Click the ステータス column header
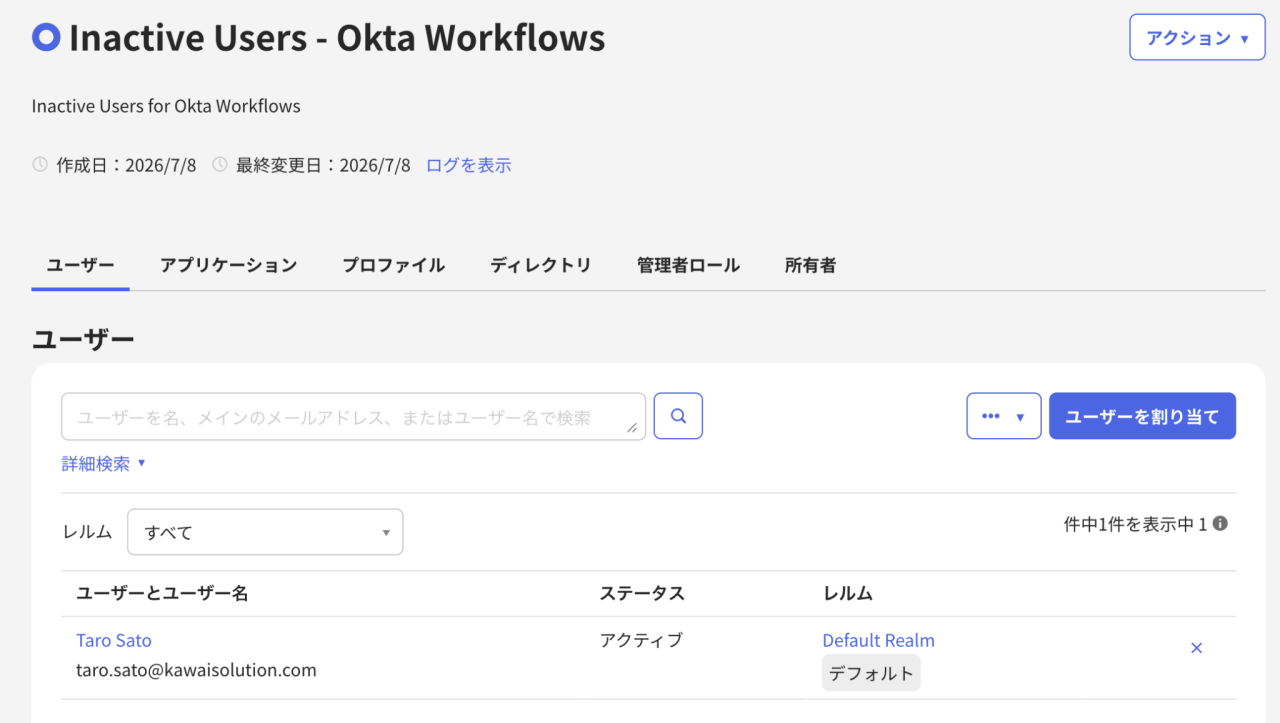This screenshot has width=1280, height=723. point(642,593)
